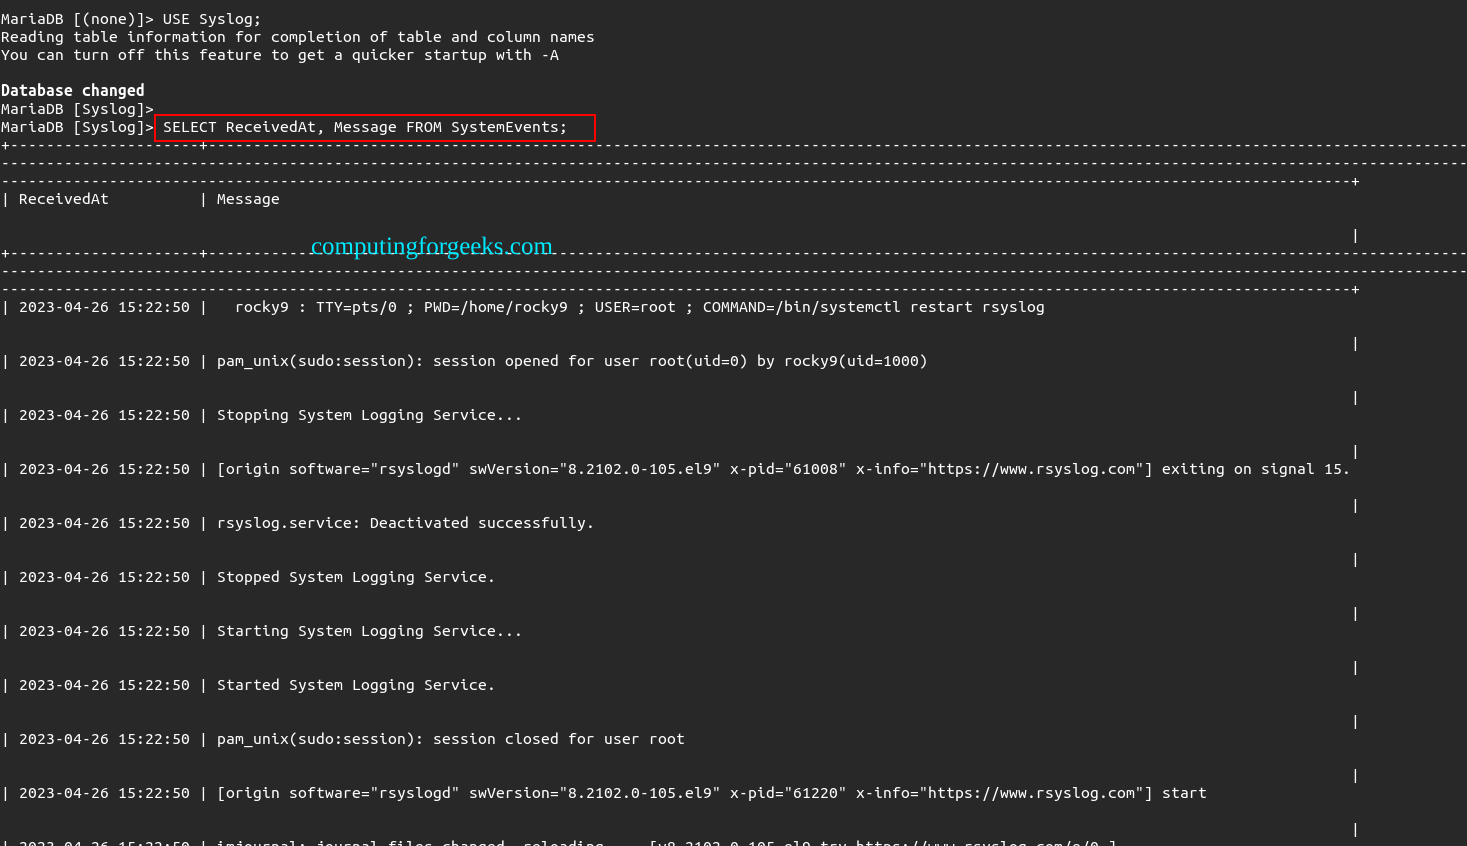Select the Message column header
The width and height of the screenshot is (1467, 846).
[x=247, y=198]
